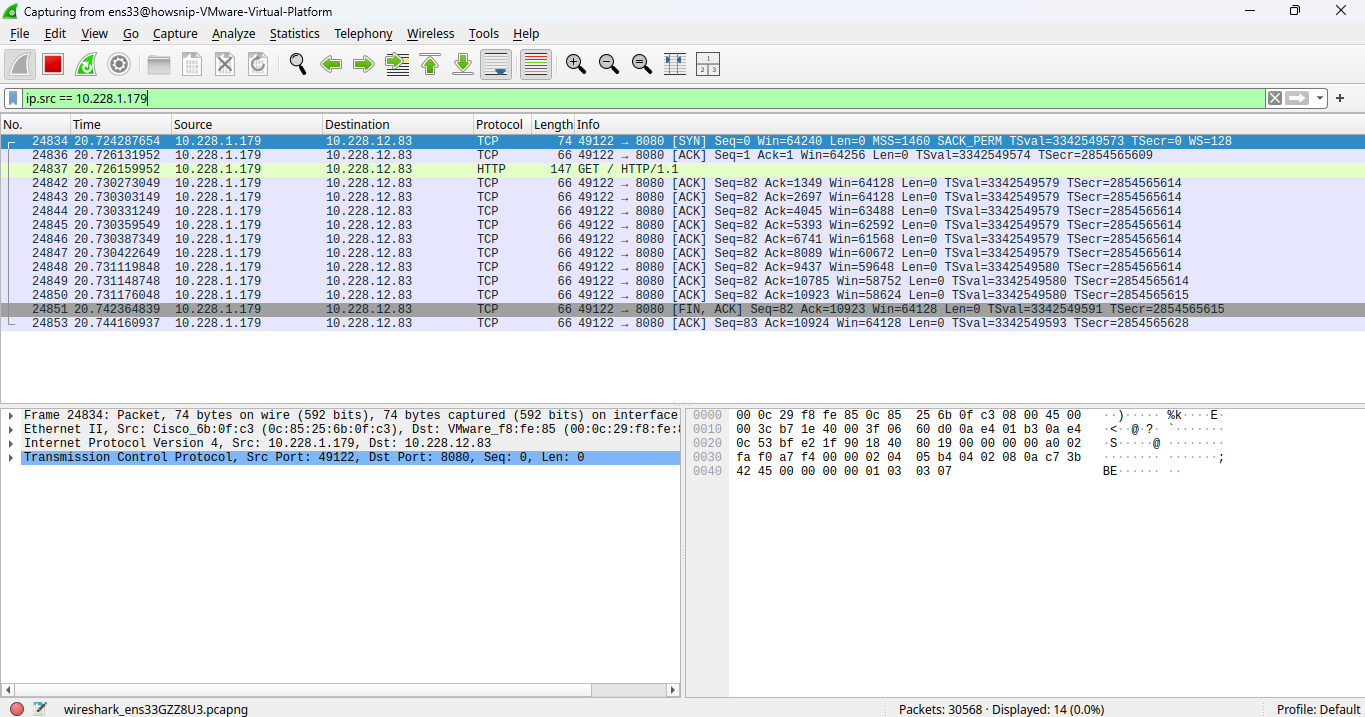Zoom out main window text
Viewport: 1365px width, 717px height.
(608, 64)
